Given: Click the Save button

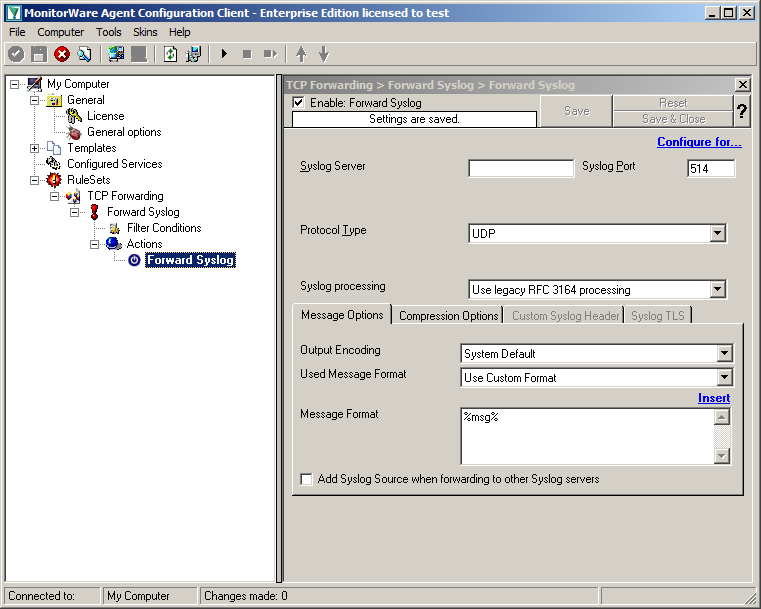Looking at the screenshot, I should click(577, 111).
